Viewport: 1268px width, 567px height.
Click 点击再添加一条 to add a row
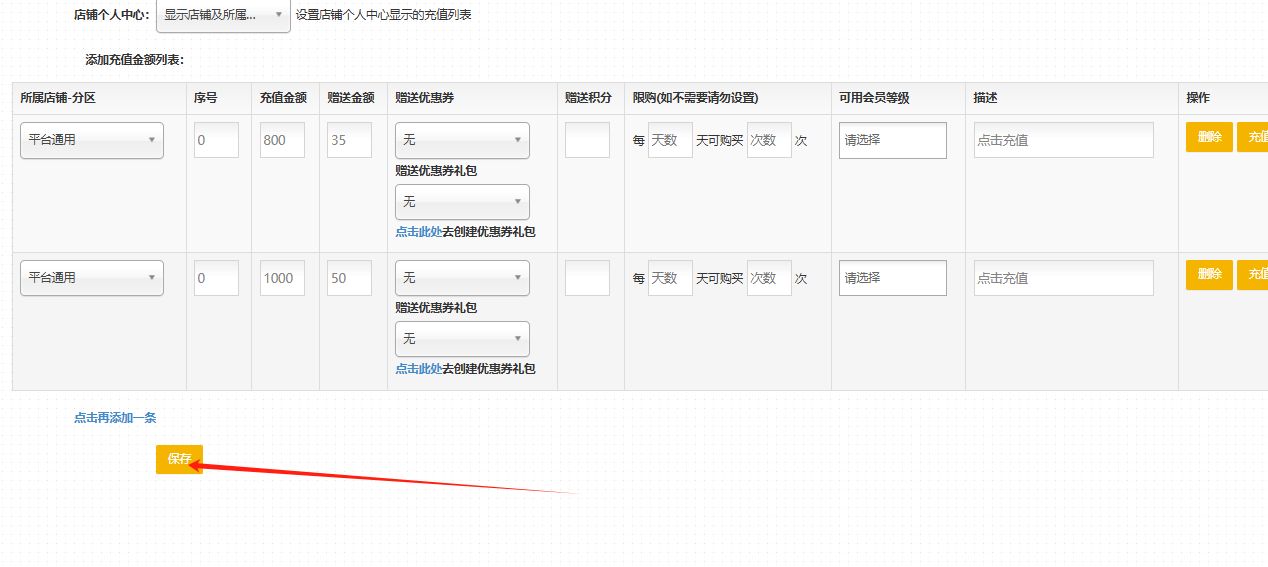coord(115,418)
